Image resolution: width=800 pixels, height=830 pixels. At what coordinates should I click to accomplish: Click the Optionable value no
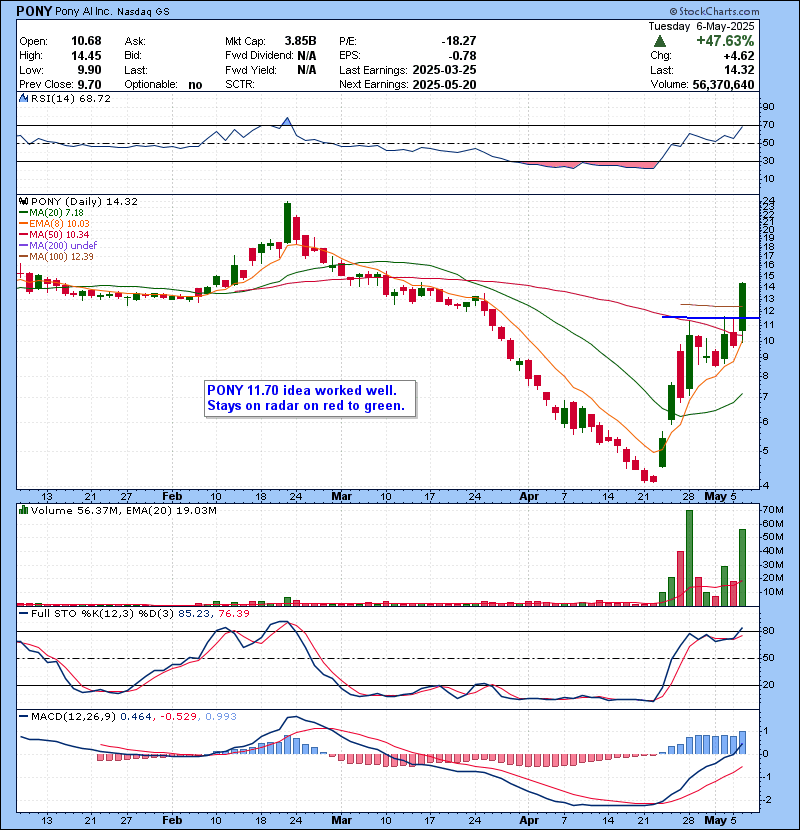195,85
